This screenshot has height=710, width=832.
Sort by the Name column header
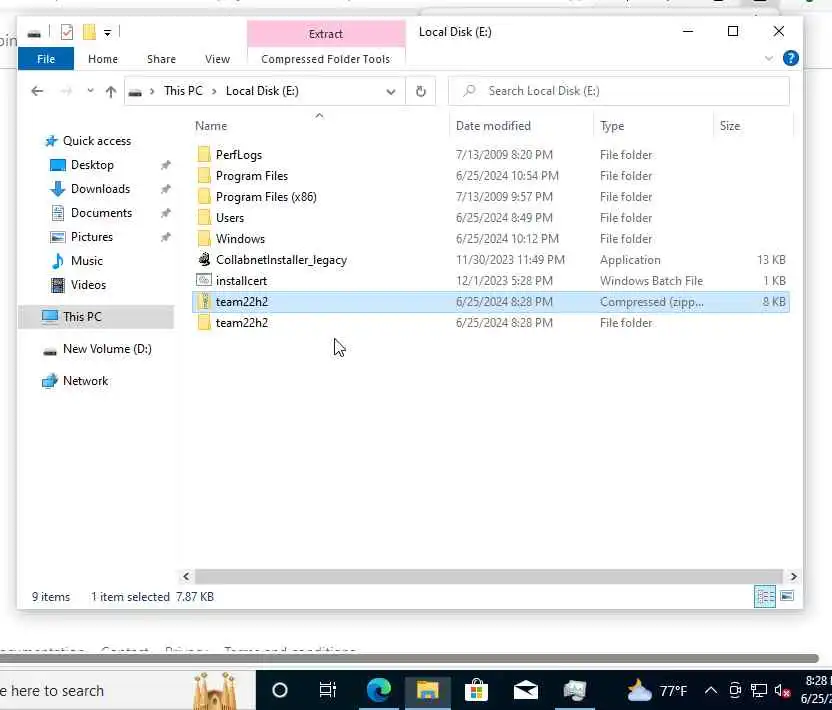pyautogui.click(x=211, y=126)
